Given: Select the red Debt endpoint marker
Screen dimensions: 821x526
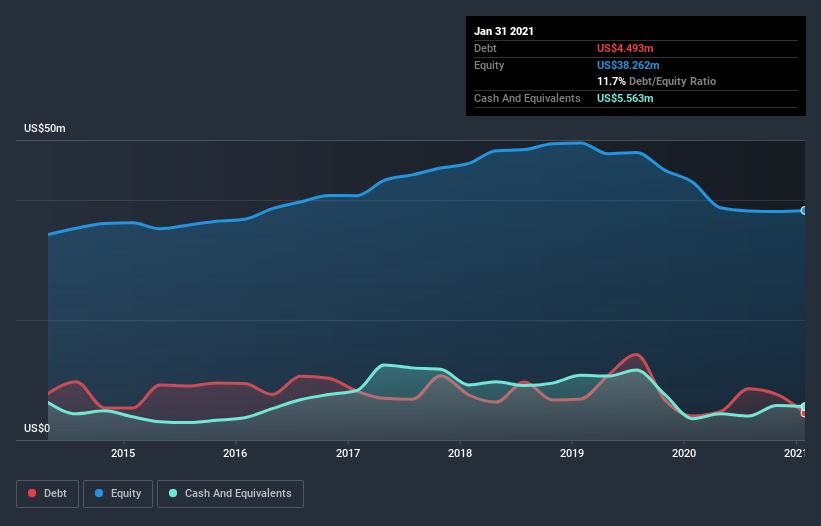Looking at the screenshot, I should pyautogui.click(x=803, y=413).
